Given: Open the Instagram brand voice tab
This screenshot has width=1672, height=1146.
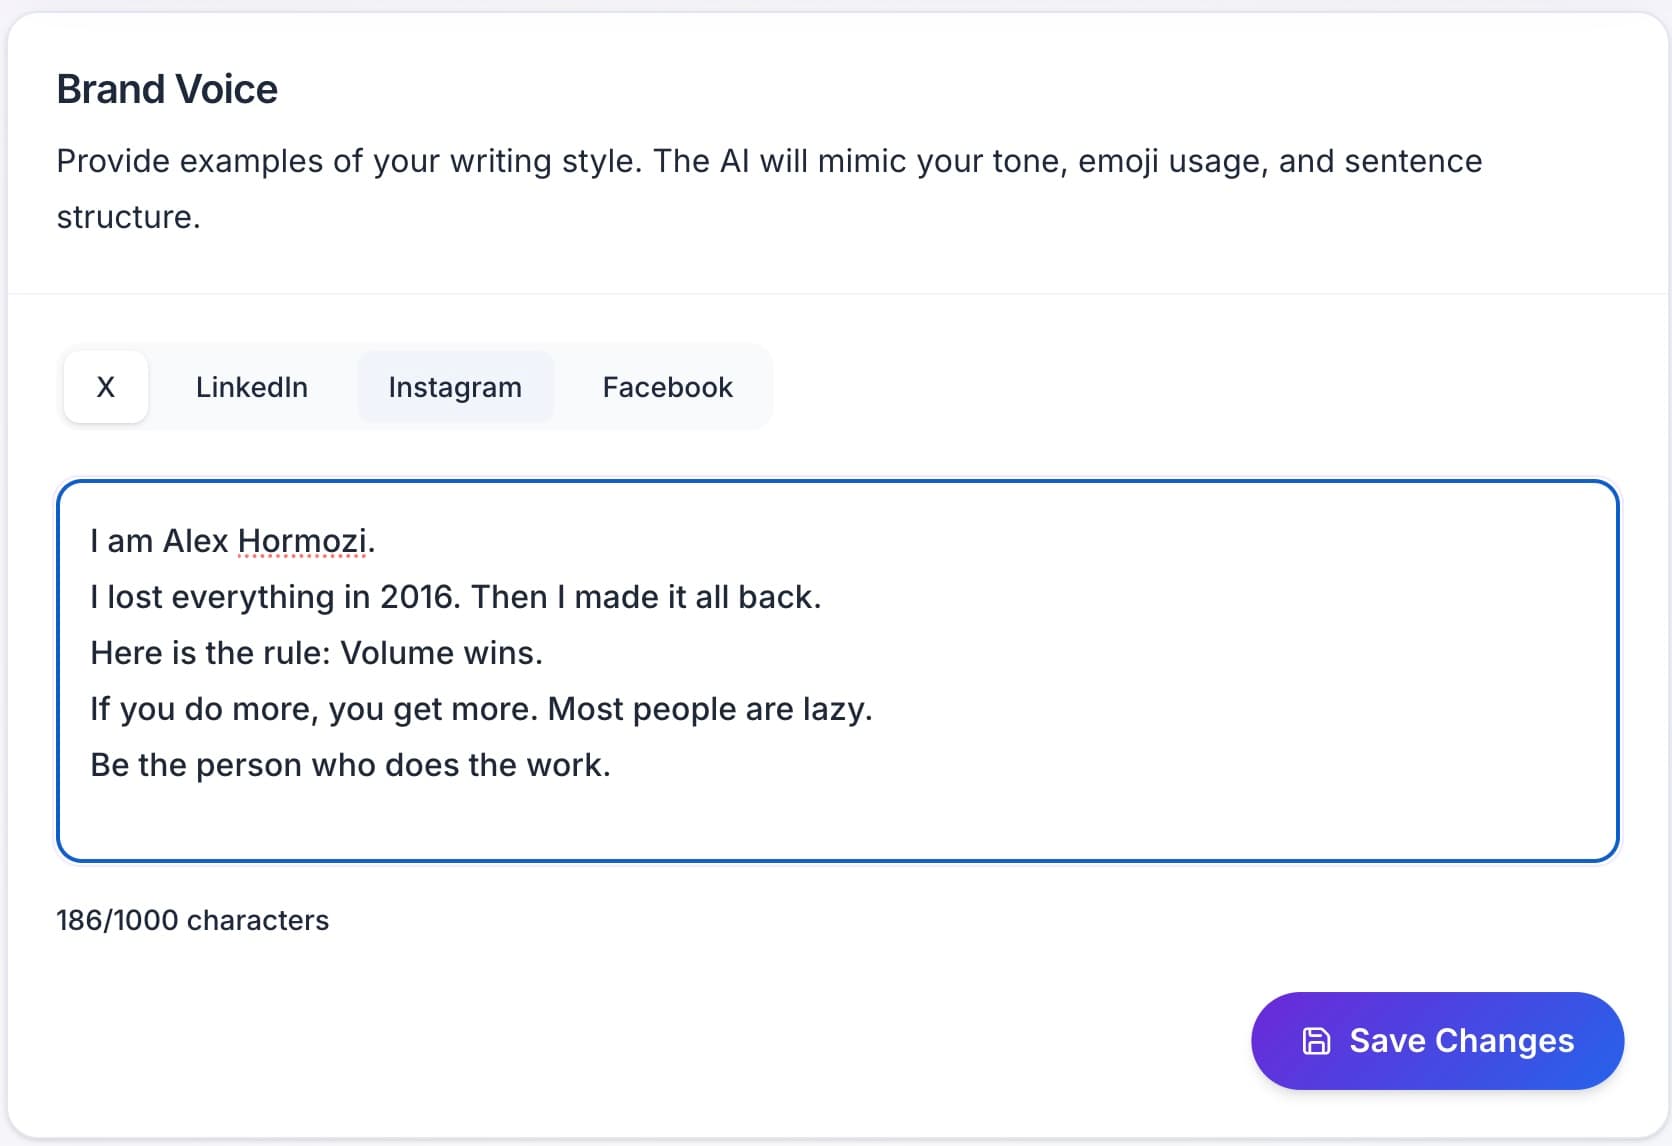Looking at the screenshot, I should [455, 388].
